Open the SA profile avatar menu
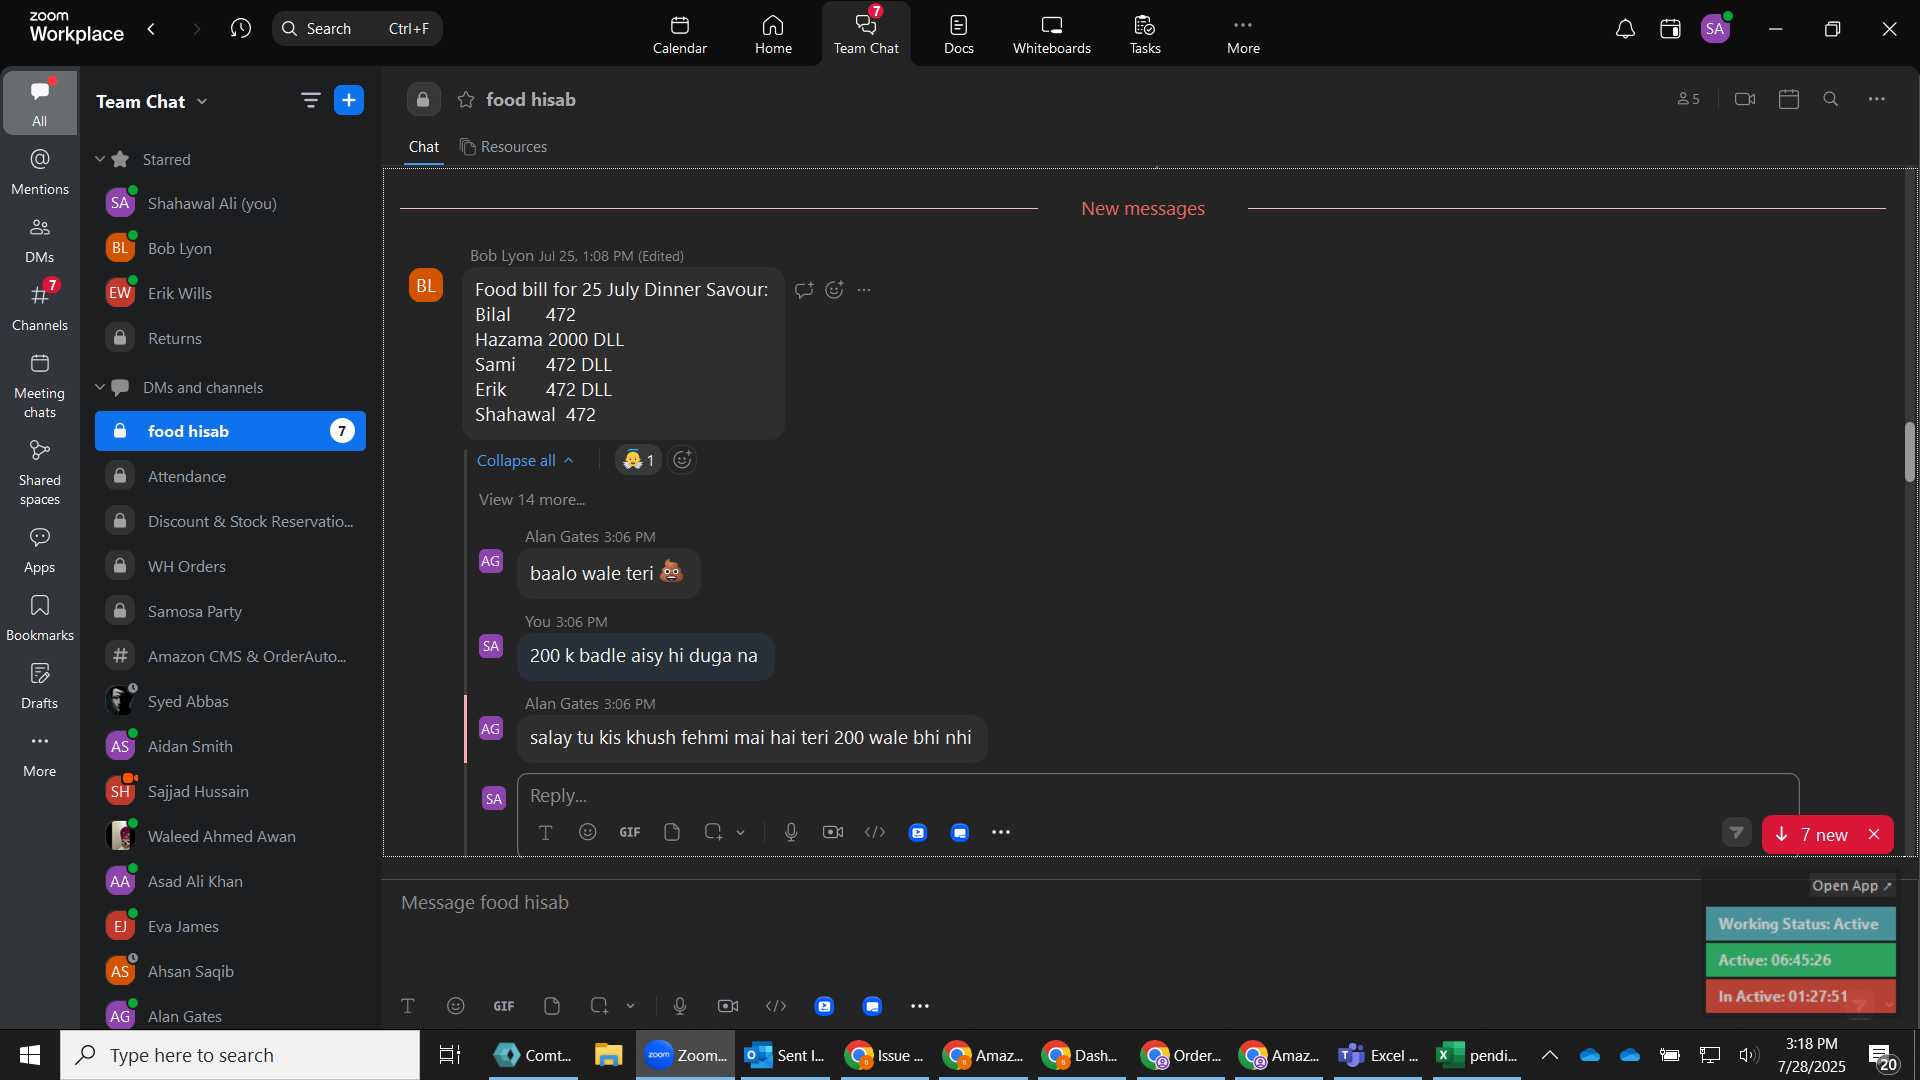This screenshot has height=1080, width=1920. pyautogui.click(x=1716, y=29)
